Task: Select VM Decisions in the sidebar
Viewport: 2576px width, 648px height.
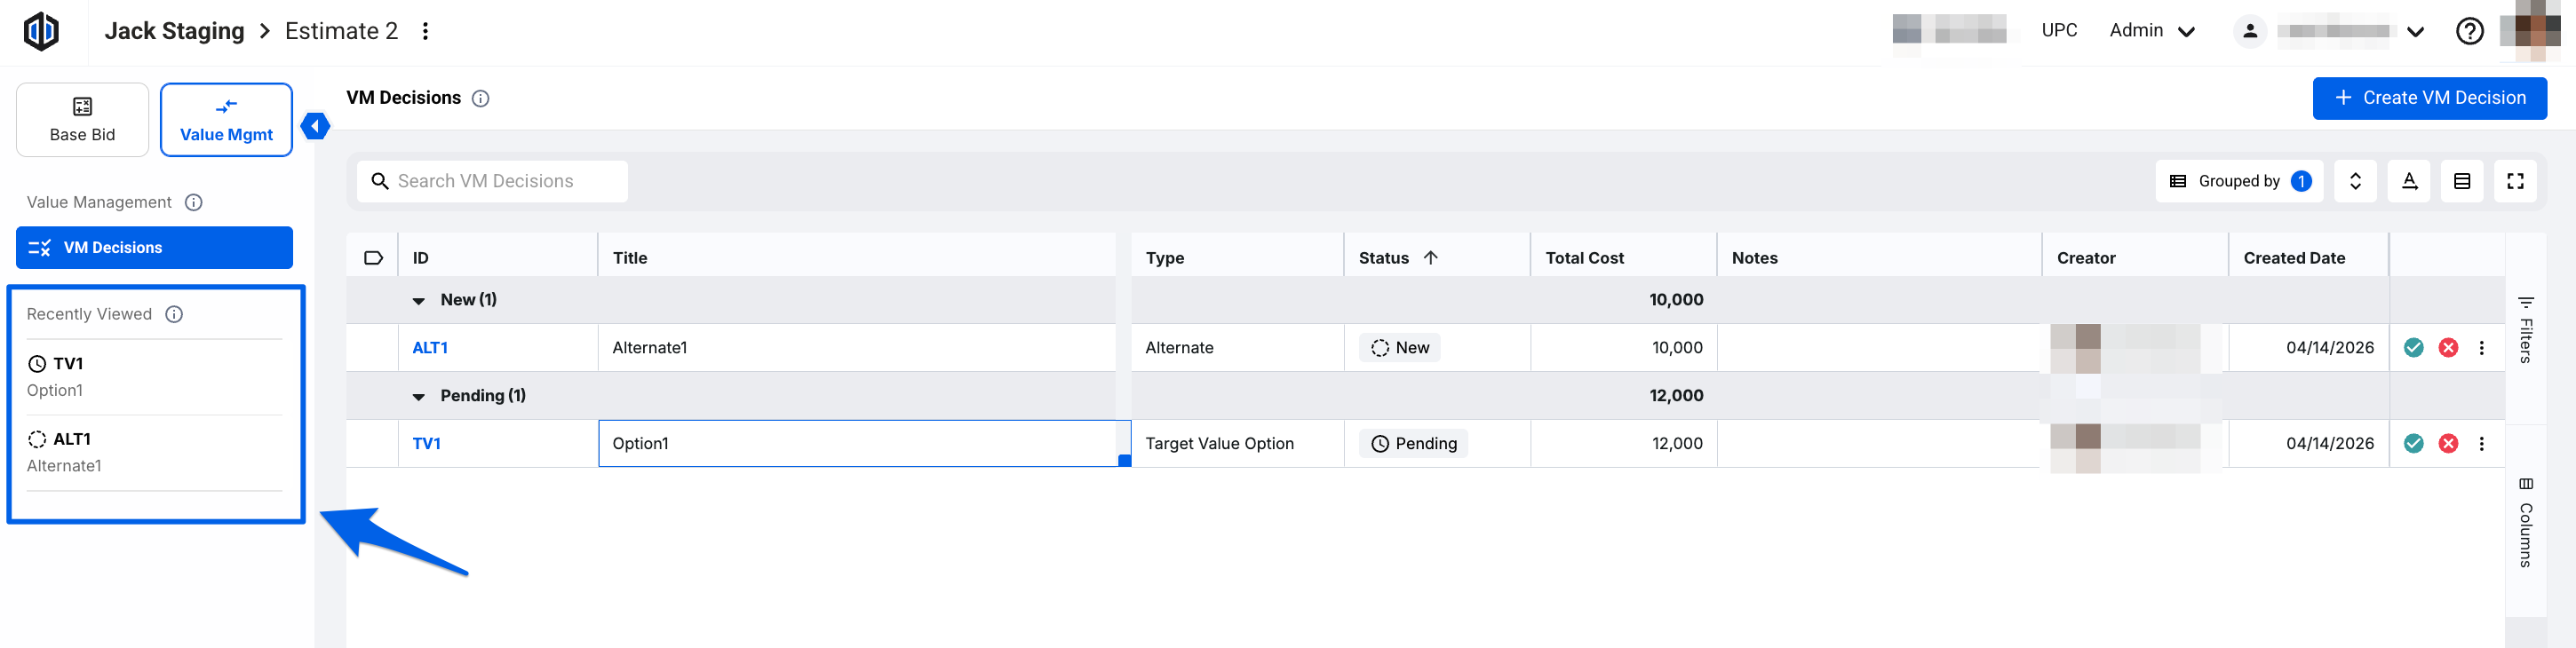Action: tap(154, 248)
